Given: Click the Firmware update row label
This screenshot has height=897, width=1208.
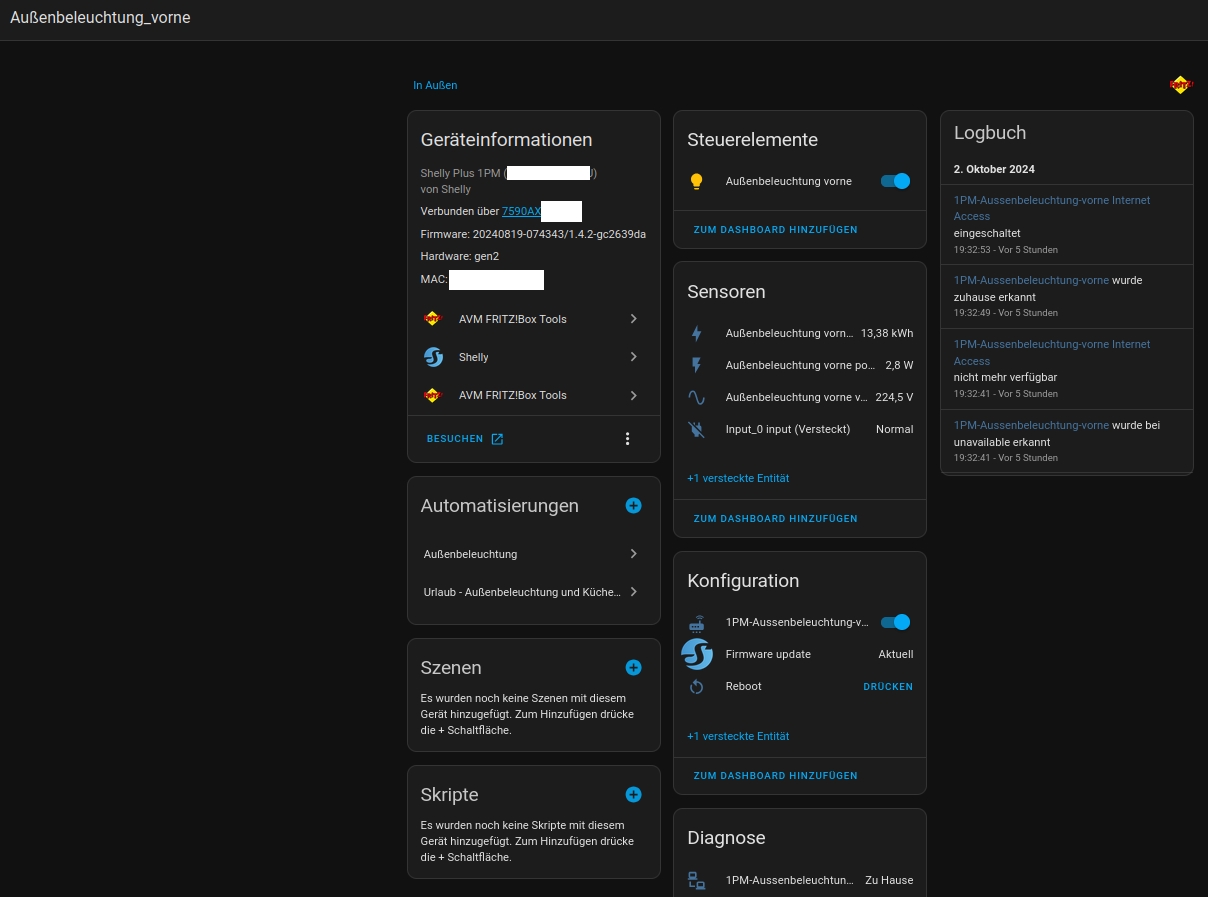Looking at the screenshot, I should pos(768,654).
